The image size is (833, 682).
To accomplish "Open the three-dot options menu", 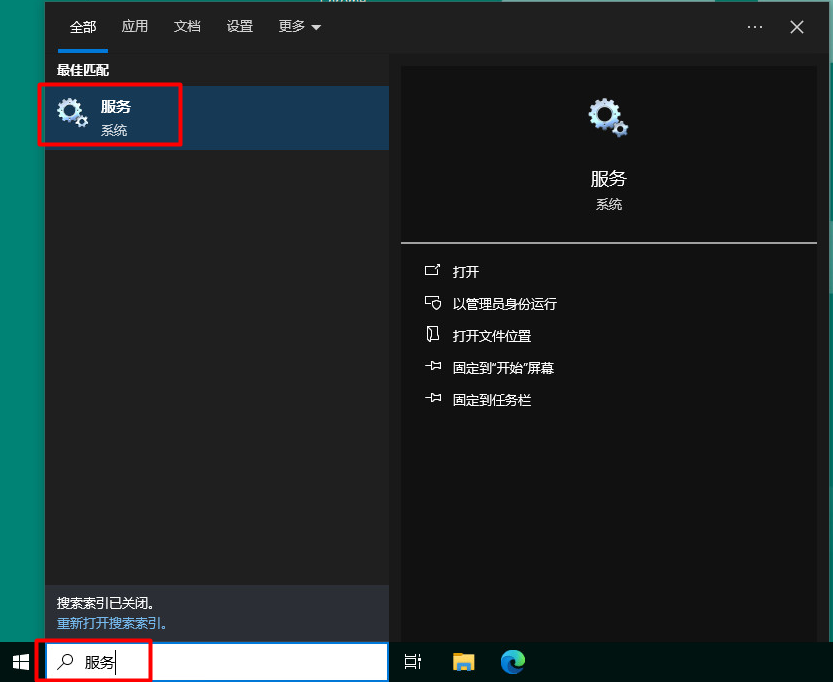I will 755,27.
